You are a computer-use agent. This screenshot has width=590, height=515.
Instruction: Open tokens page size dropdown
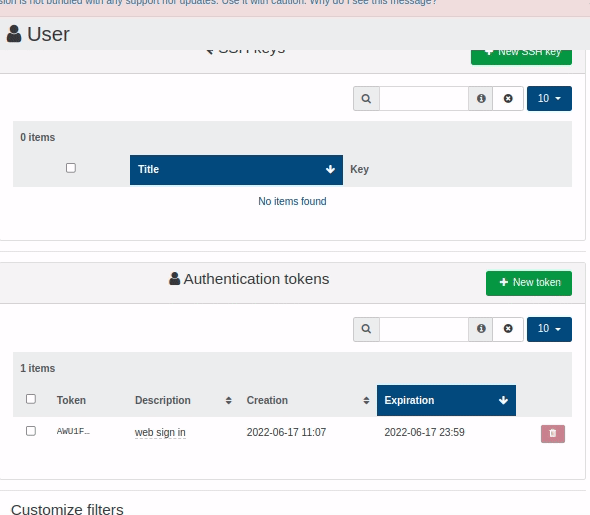click(549, 329)
